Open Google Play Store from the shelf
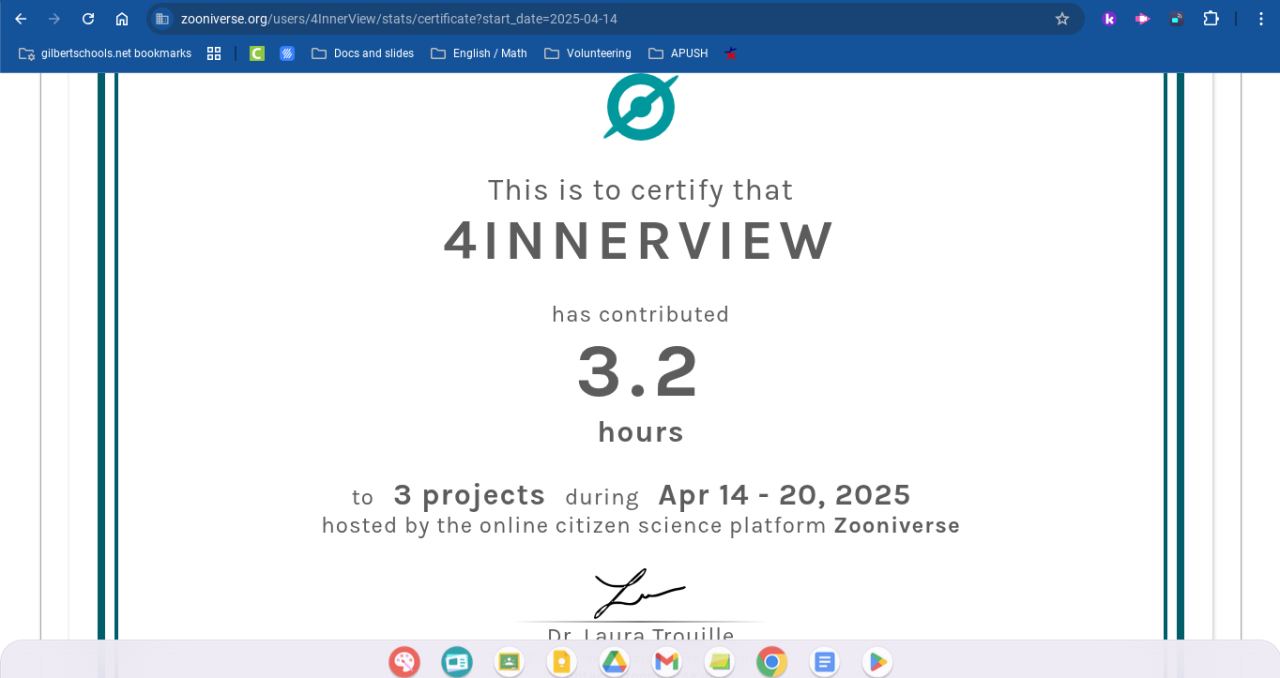1280x678 pixels. coord(877,661)
